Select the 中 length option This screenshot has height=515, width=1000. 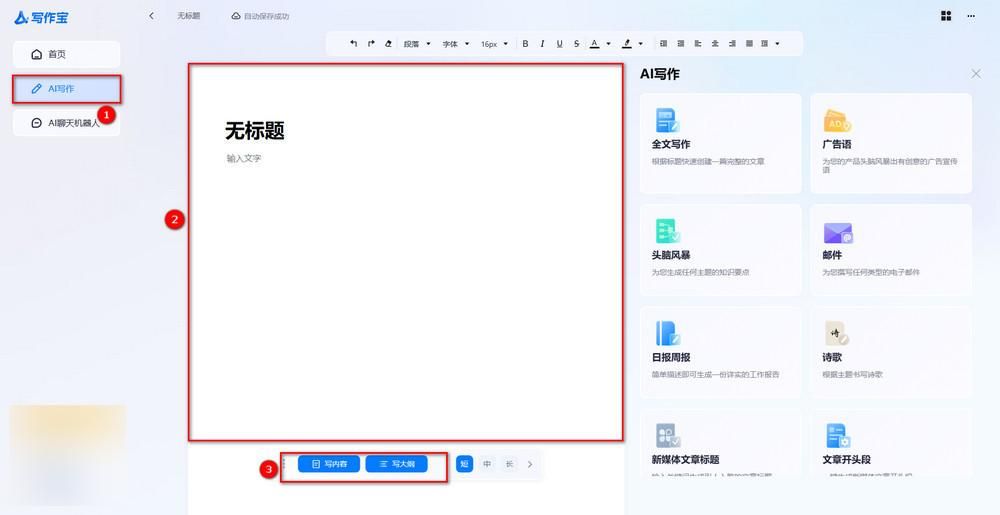pos(487,464)
